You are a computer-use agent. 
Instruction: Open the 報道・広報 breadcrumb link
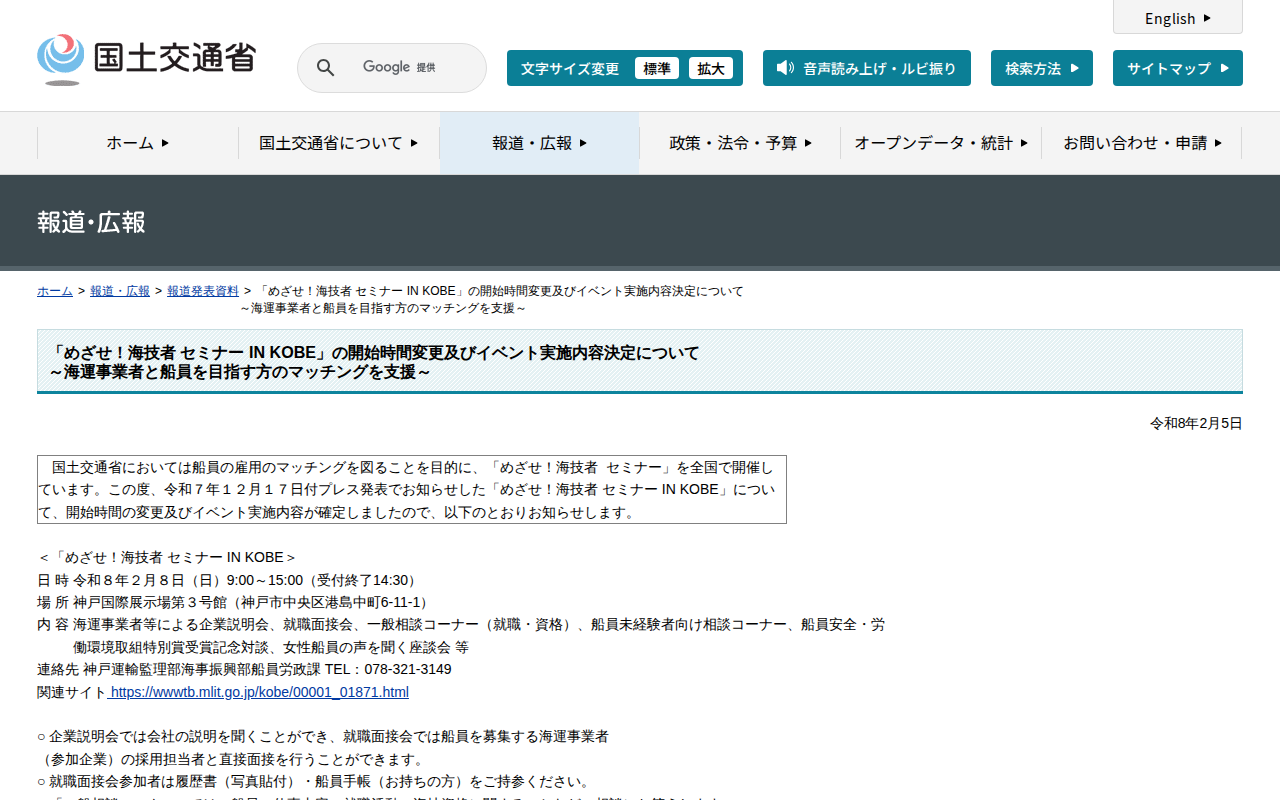[120, 291]
